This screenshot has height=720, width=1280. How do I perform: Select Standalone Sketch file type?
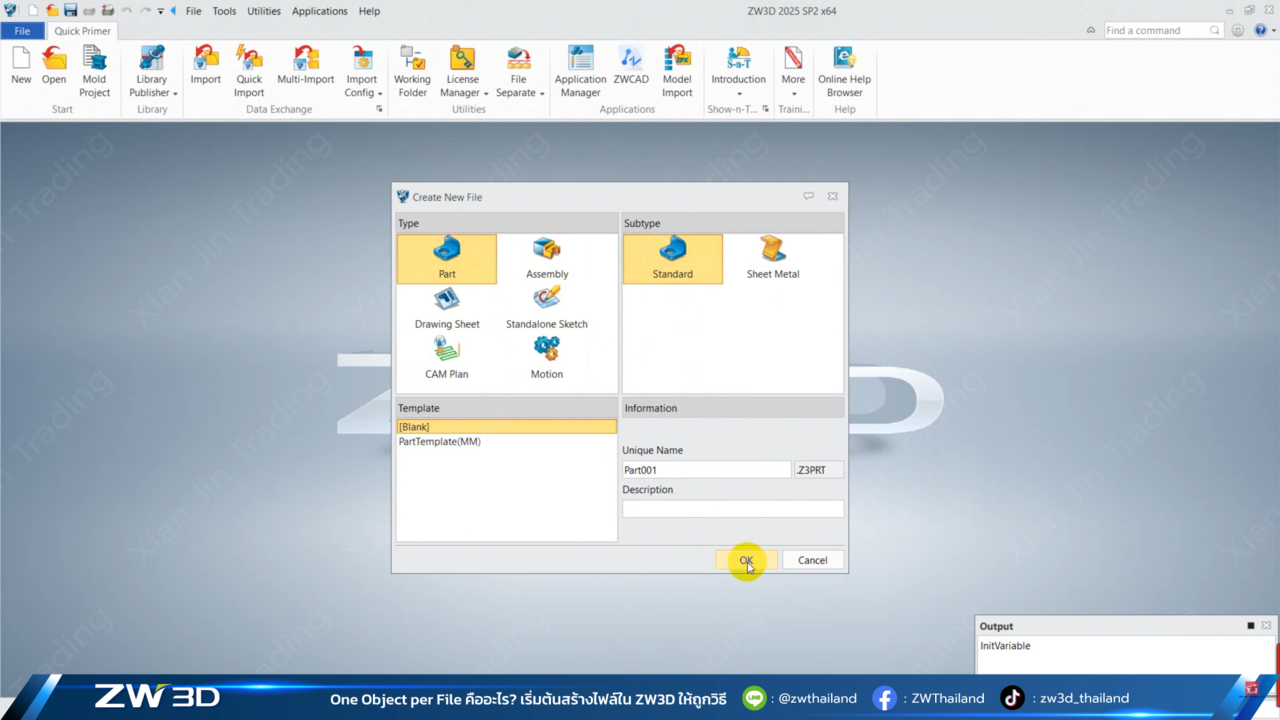pos(546,308)
